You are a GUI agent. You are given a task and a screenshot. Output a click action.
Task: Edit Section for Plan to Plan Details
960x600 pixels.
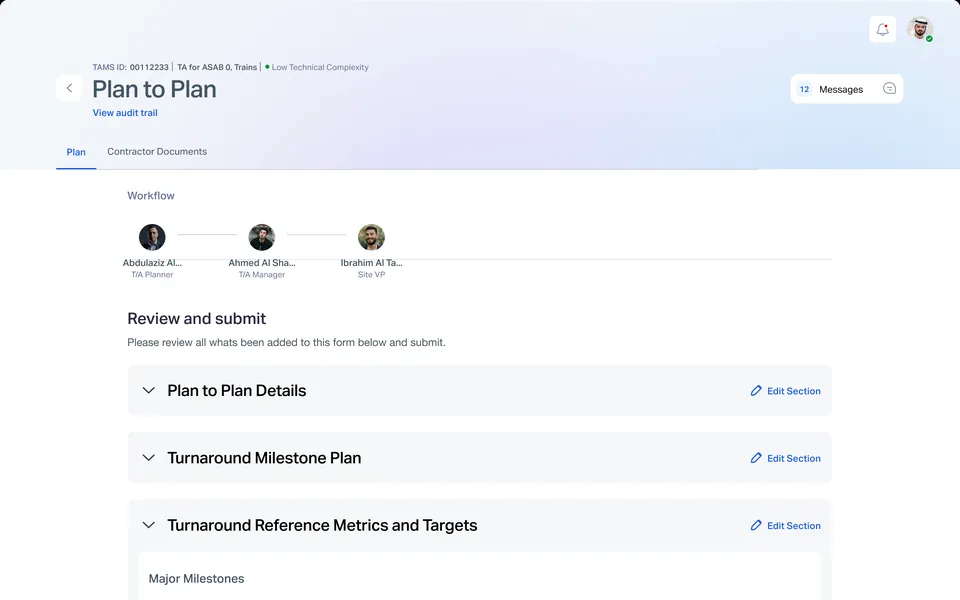coord(786,391)
